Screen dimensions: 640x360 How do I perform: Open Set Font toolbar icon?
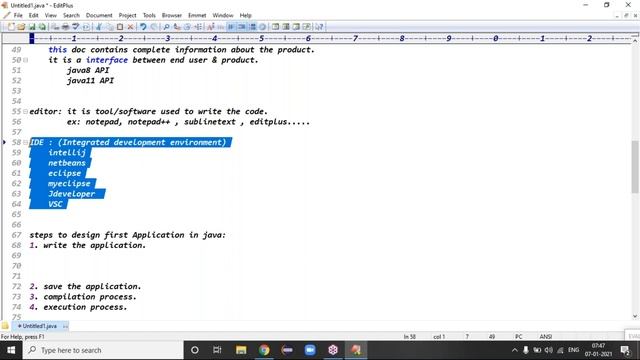click(x=211, y=27)
